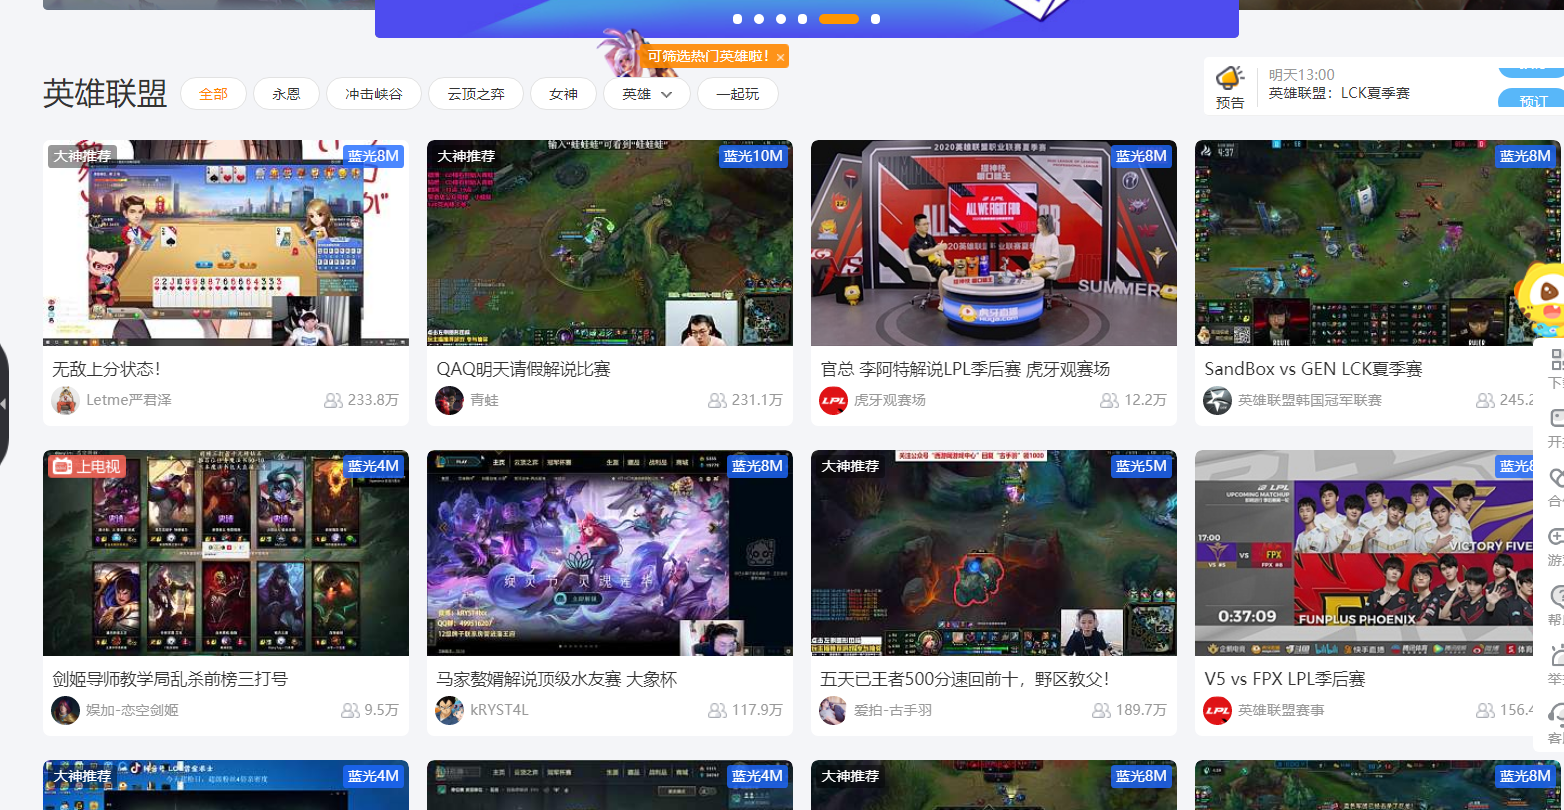
Task: Click streamer name 虎牙观赛场
Action: coord(890,400)
